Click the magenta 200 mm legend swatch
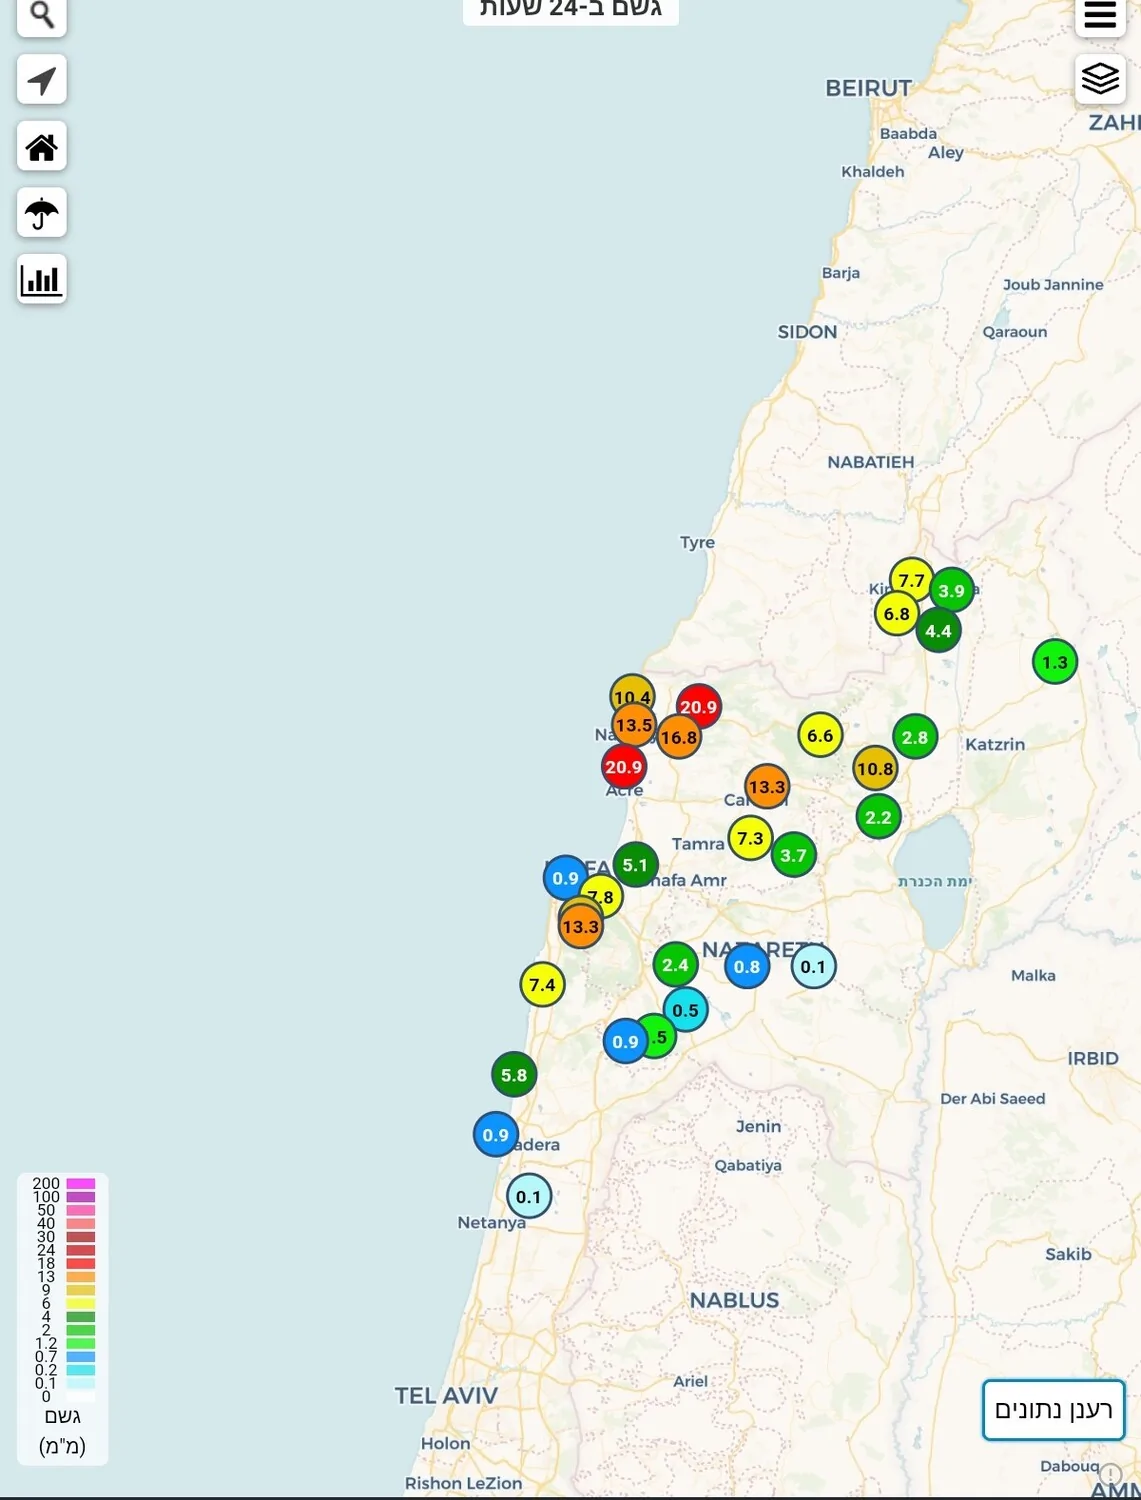 click(x=80, y=1184)
